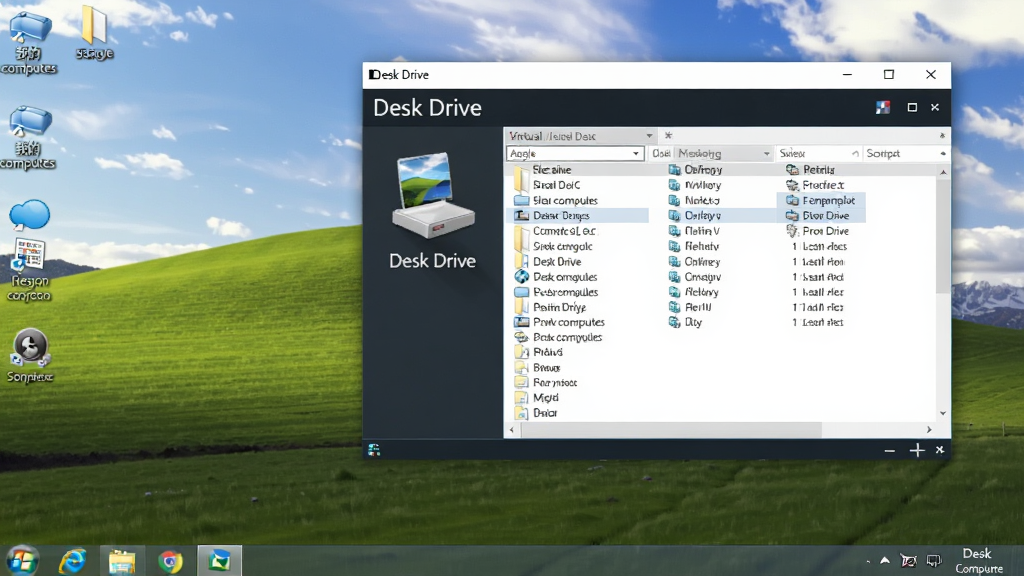
Task: Click icon beside 'Retrits' entry
Action: [x=792, y=170]
